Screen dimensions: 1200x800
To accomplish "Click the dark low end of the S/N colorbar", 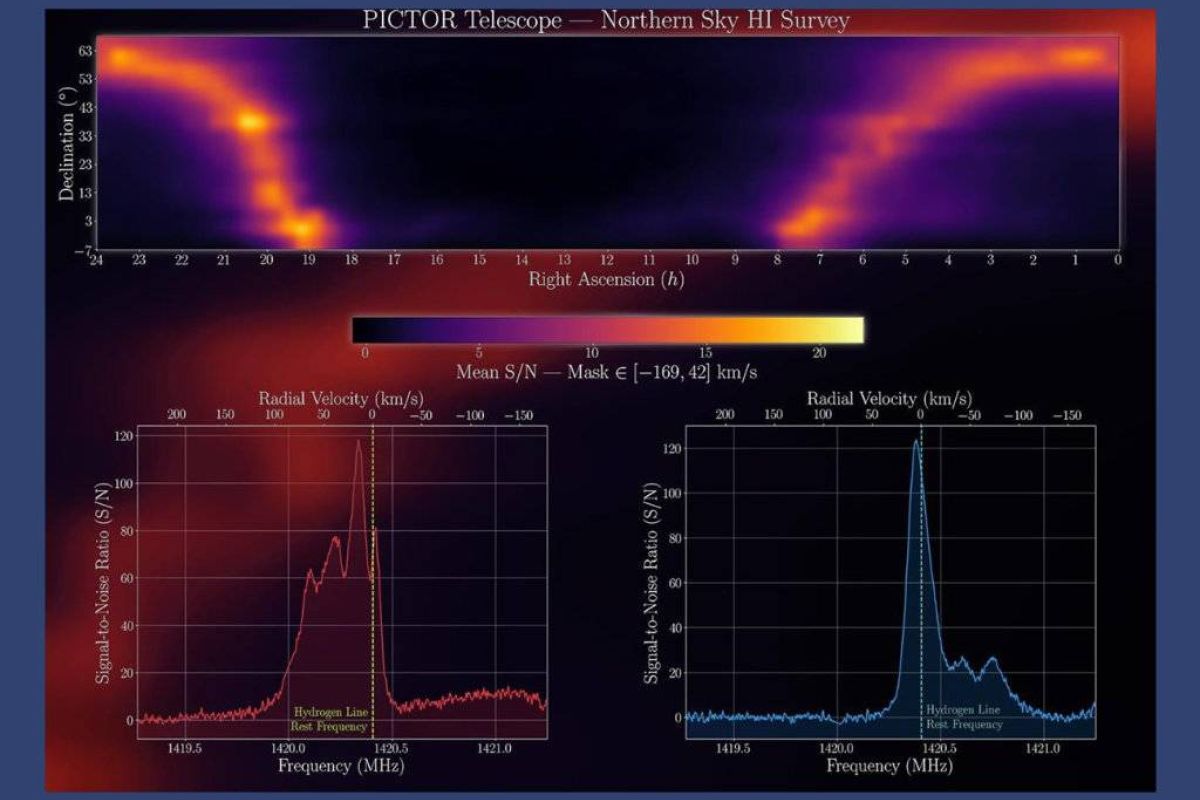I will point(370,330).
